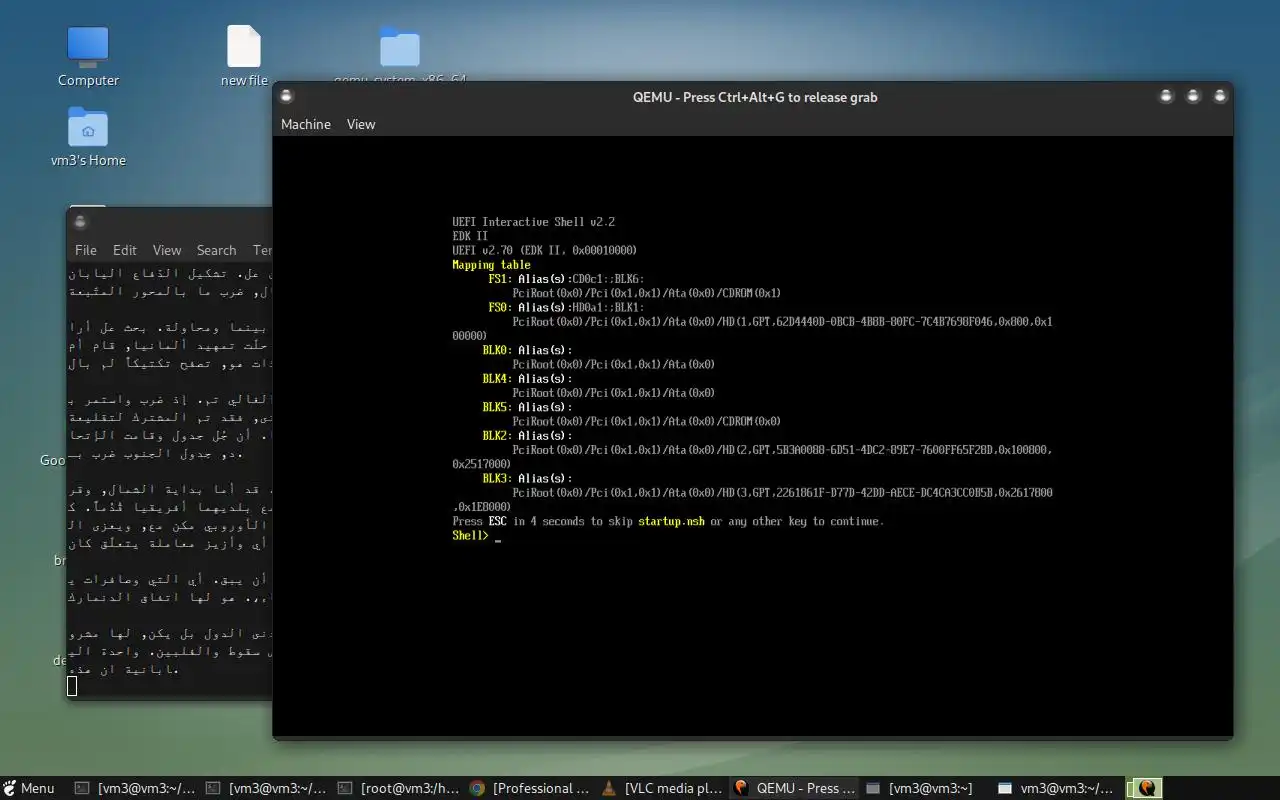1280x800 pixels.
Task: Click the BLK4: entry in the mapping table
Action: pyautogui.click(x=497, y=379)
